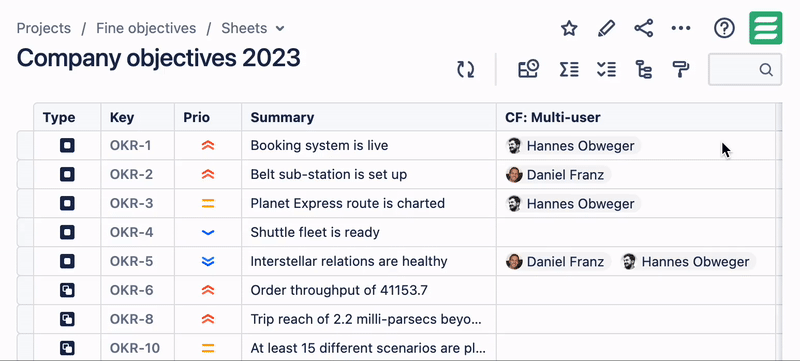Open issue OKR-8
Viewport: 800px width, 361px height.
(131, 319)
